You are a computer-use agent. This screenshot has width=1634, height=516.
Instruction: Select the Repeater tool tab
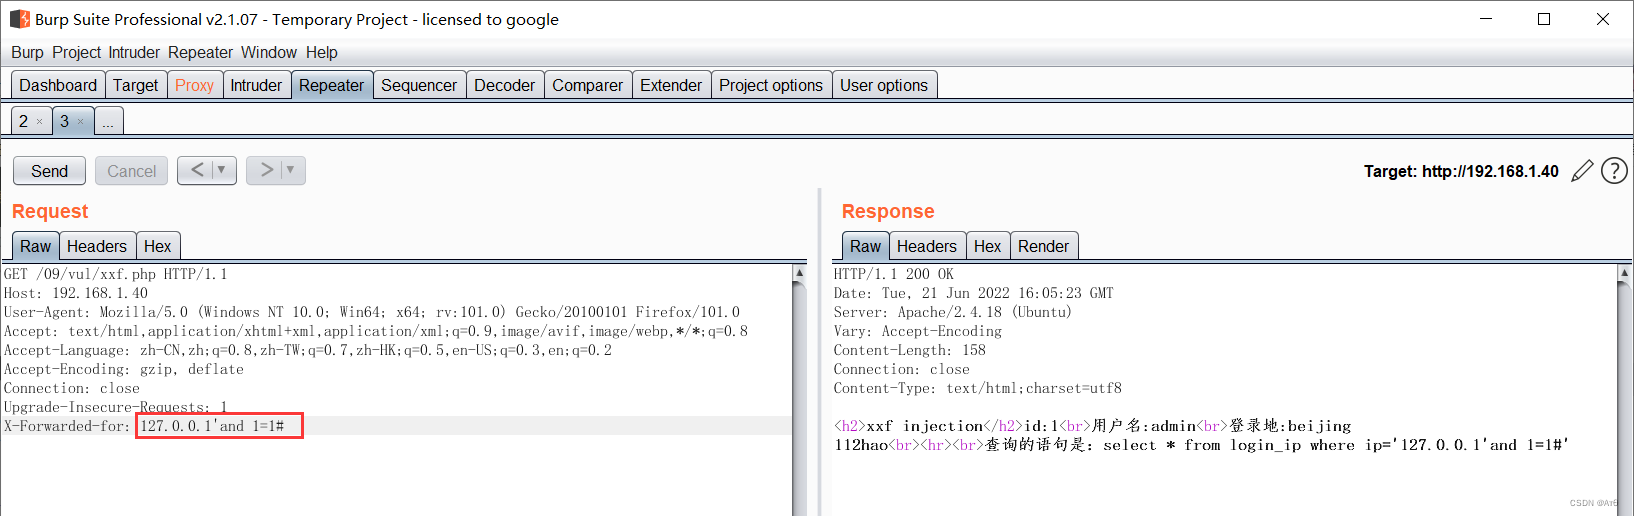click(332, 85)
